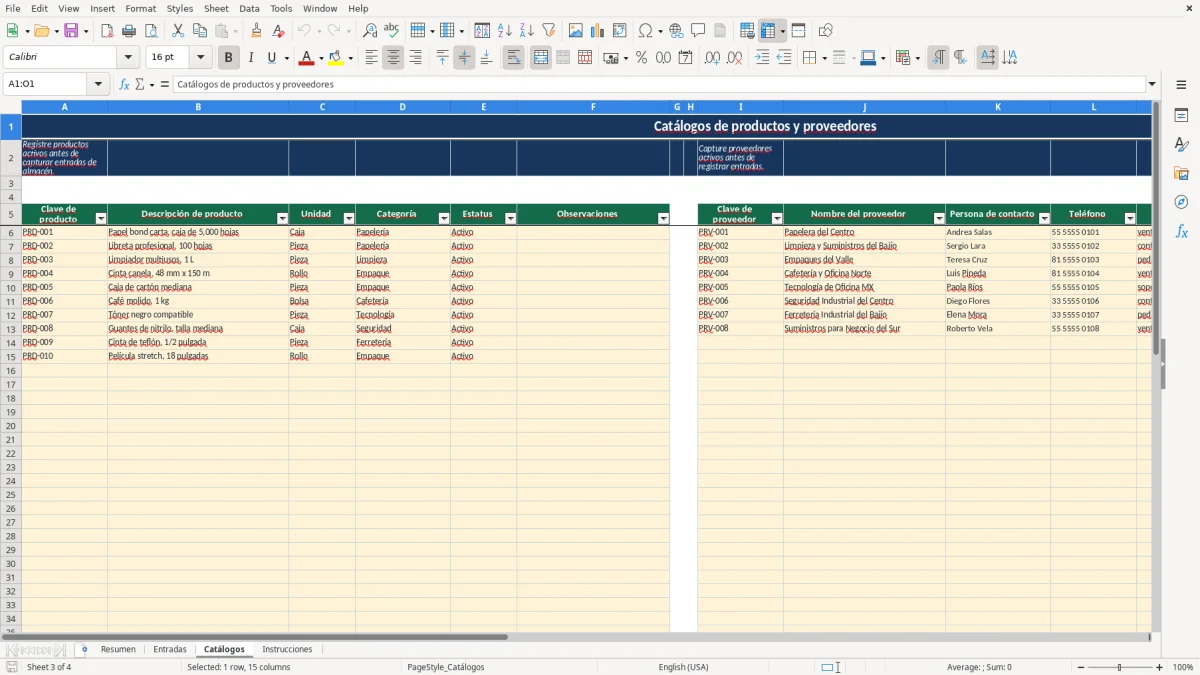Switch to the Instrucciones sheet tab
Screen dimensions: 1200x675
(287, 649)
